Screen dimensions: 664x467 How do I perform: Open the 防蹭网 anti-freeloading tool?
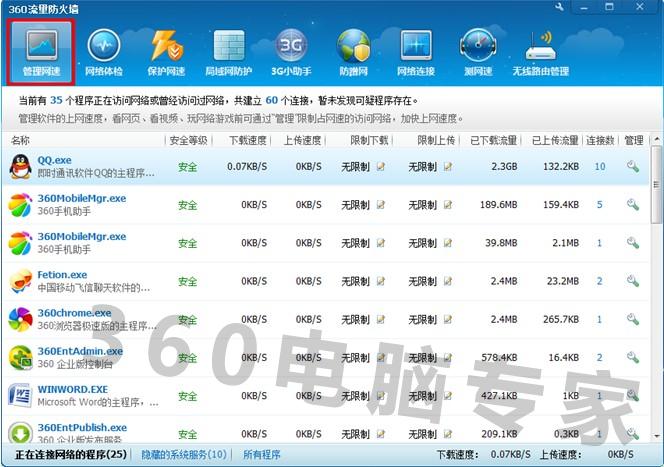[353, 53]
